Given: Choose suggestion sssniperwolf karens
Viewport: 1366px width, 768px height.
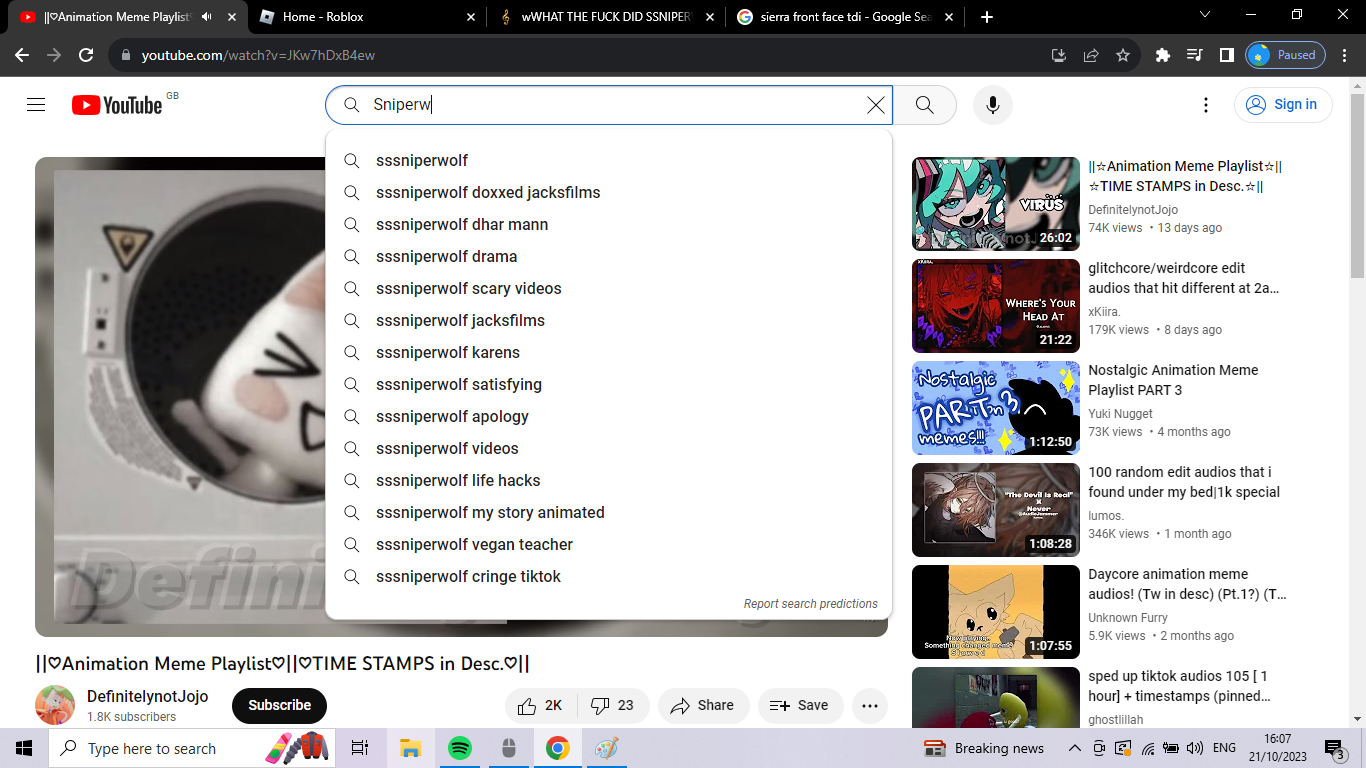Looking at the screenshot, I should click(609, 352).
